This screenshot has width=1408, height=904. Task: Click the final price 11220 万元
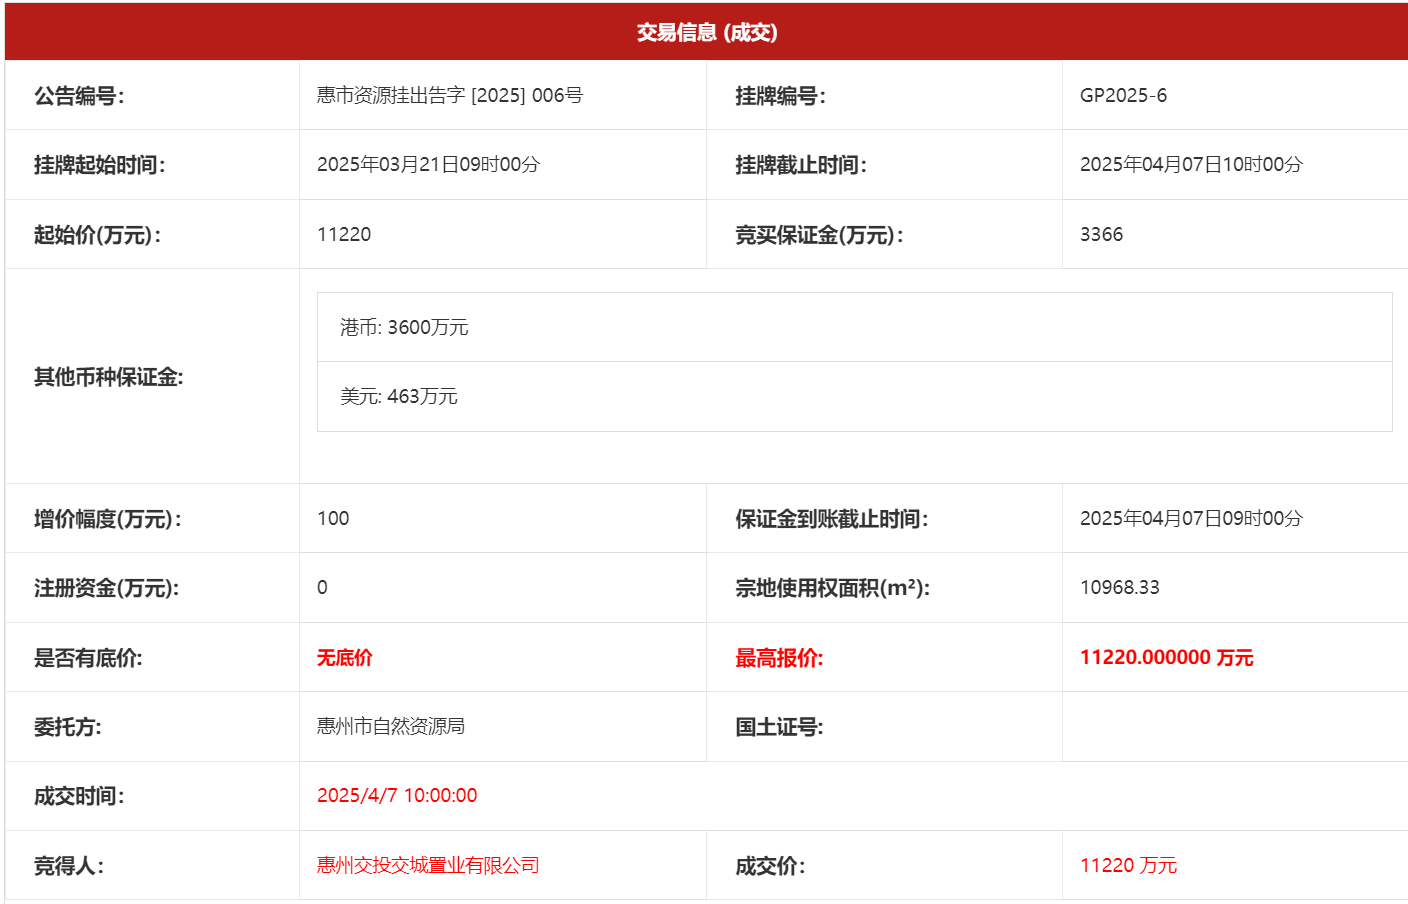point(1128,865)
